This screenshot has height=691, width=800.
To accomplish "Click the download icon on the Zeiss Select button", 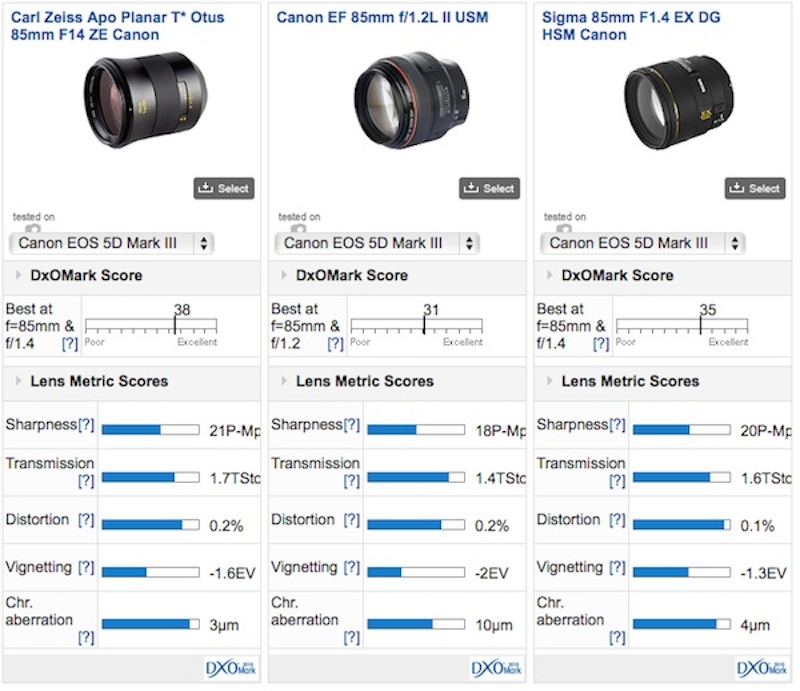I will [208, 187].
